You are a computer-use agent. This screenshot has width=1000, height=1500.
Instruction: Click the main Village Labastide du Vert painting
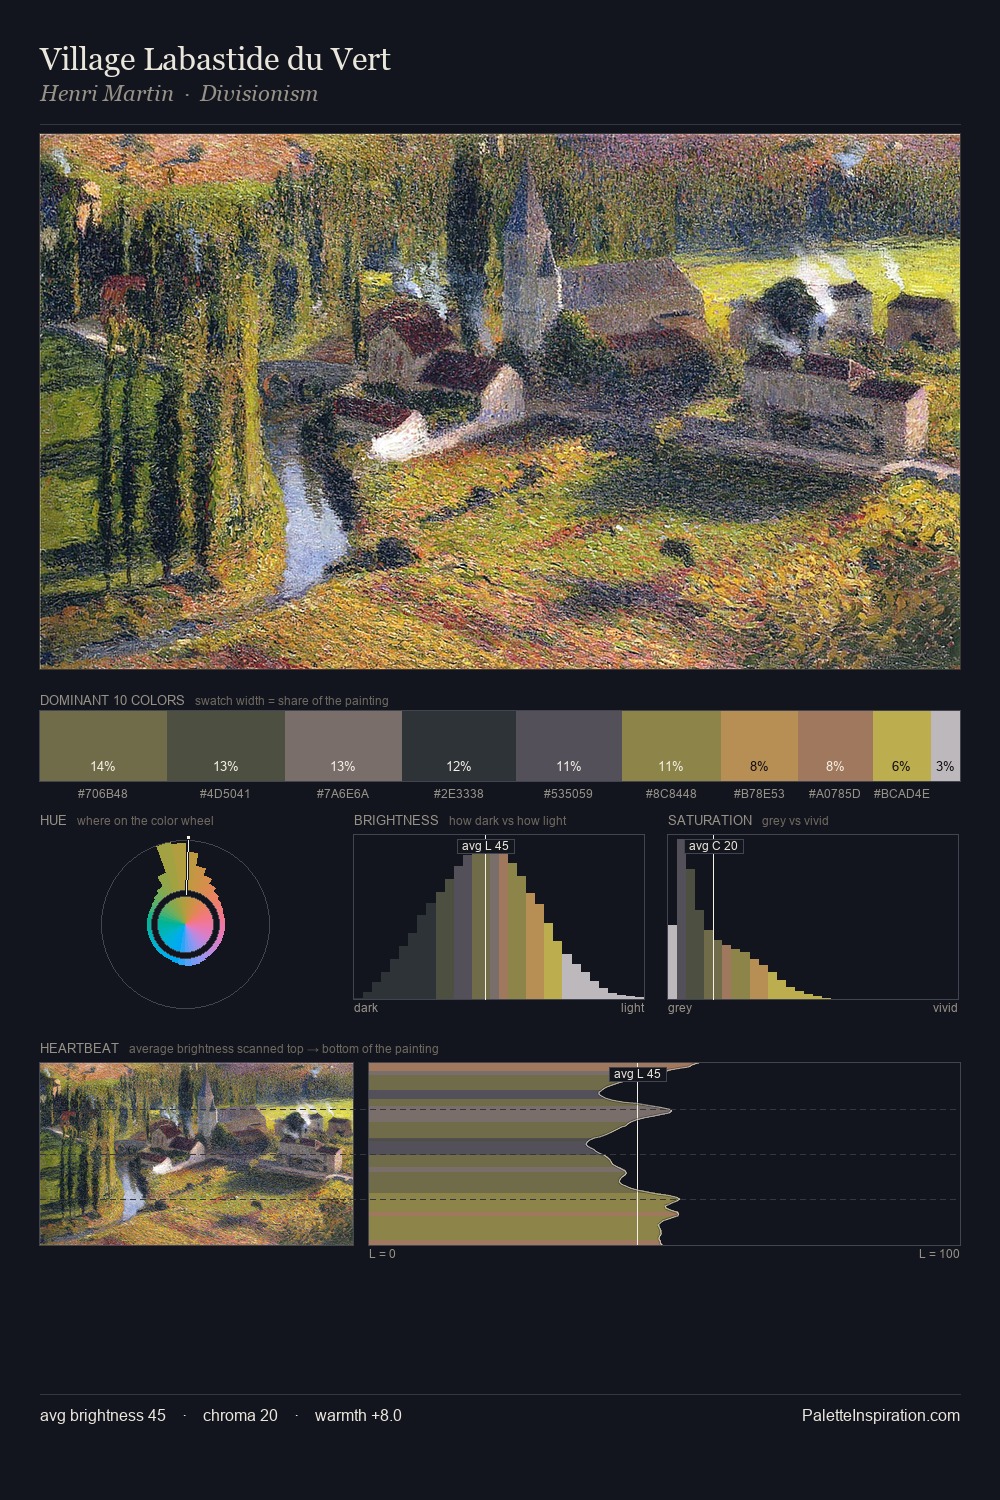500,402
